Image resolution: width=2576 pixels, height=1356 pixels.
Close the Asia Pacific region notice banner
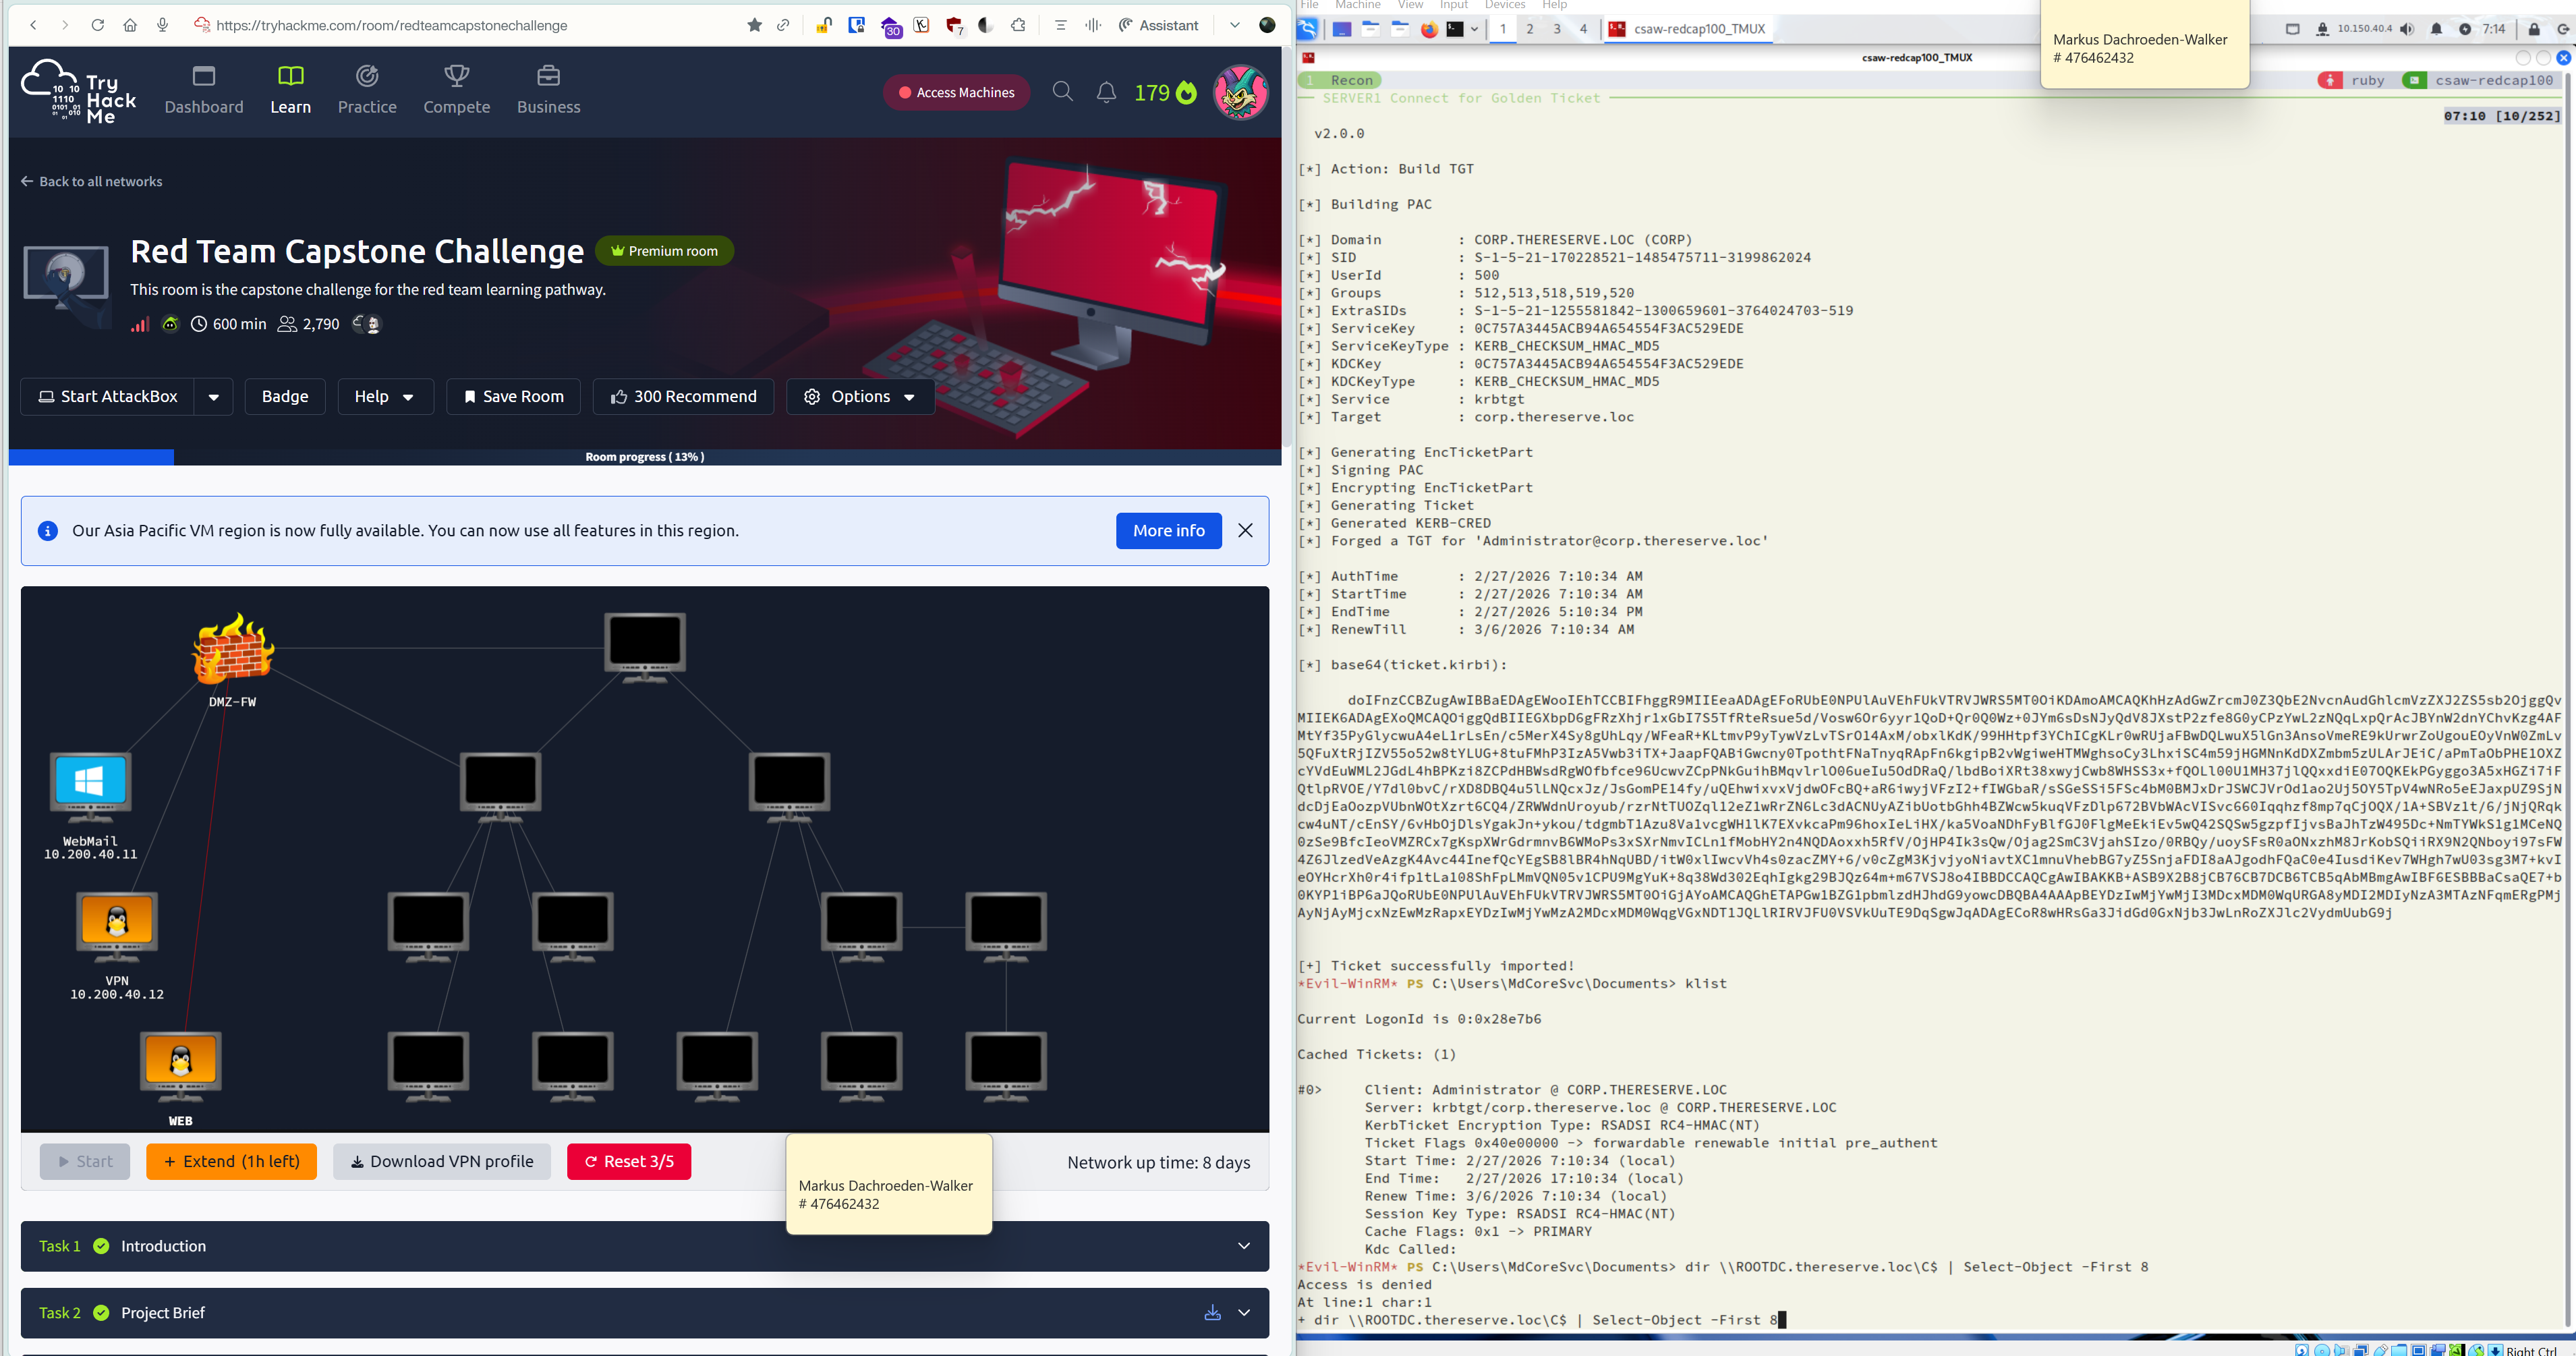[1245, 531]
